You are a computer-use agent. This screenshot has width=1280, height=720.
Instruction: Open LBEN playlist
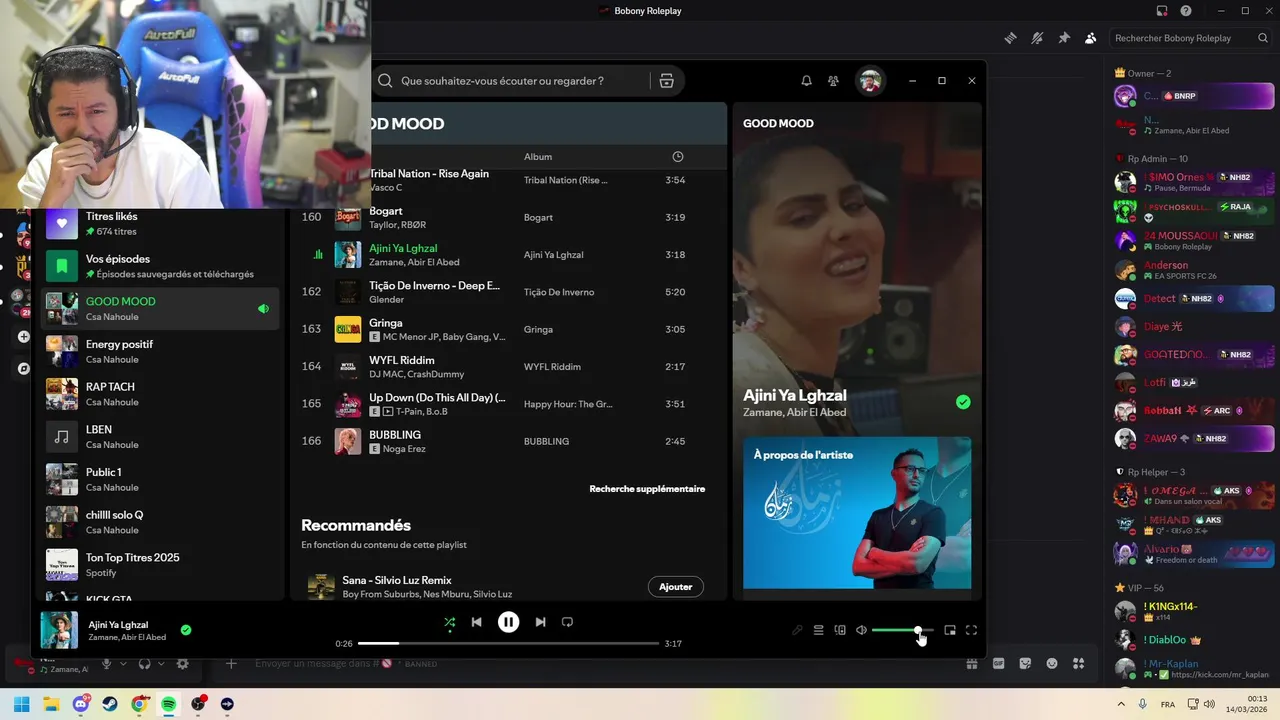[160, 437]
